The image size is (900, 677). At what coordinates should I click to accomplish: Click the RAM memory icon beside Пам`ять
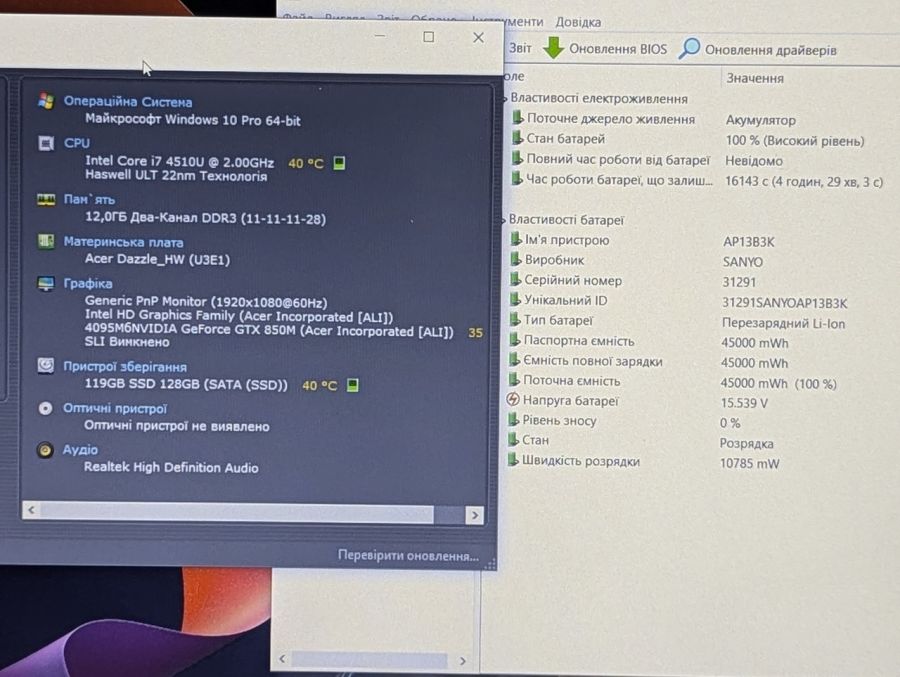click(46, 199)
